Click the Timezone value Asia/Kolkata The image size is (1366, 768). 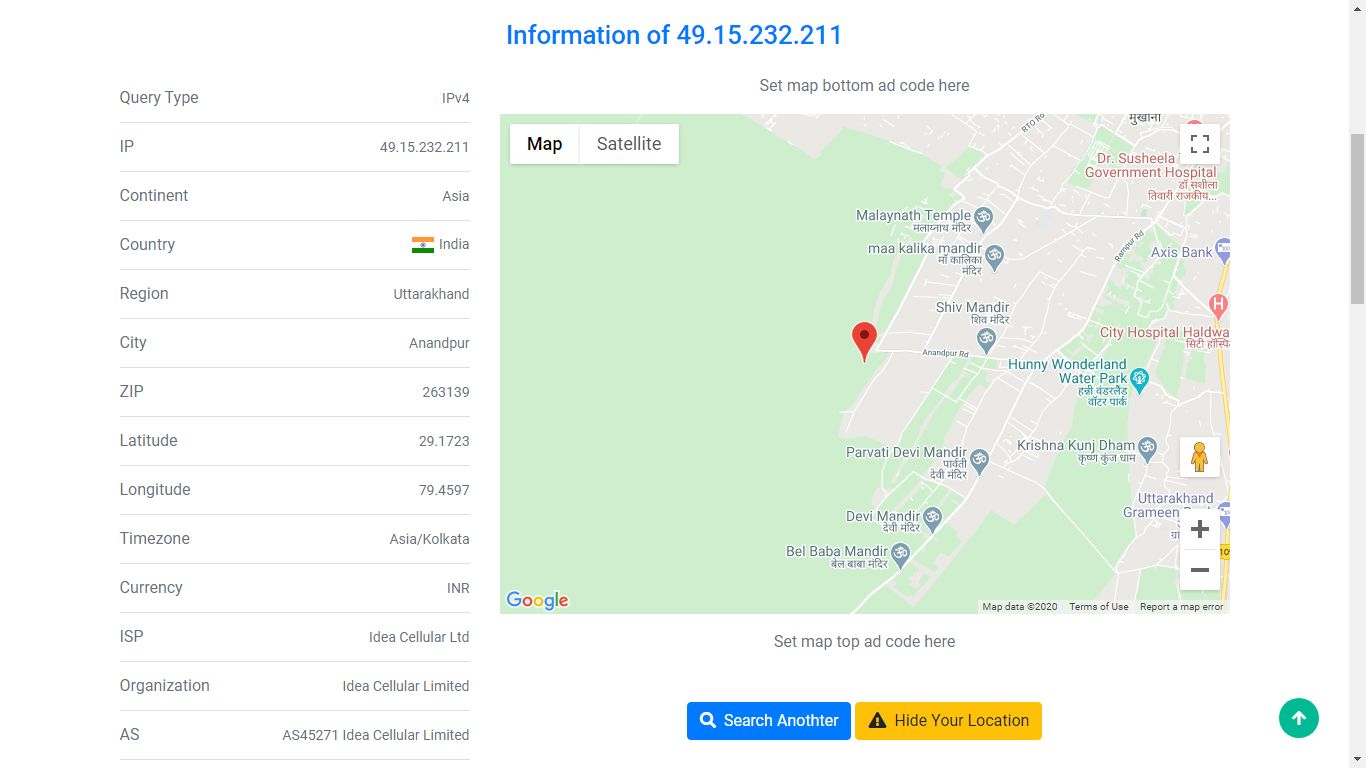429,539
